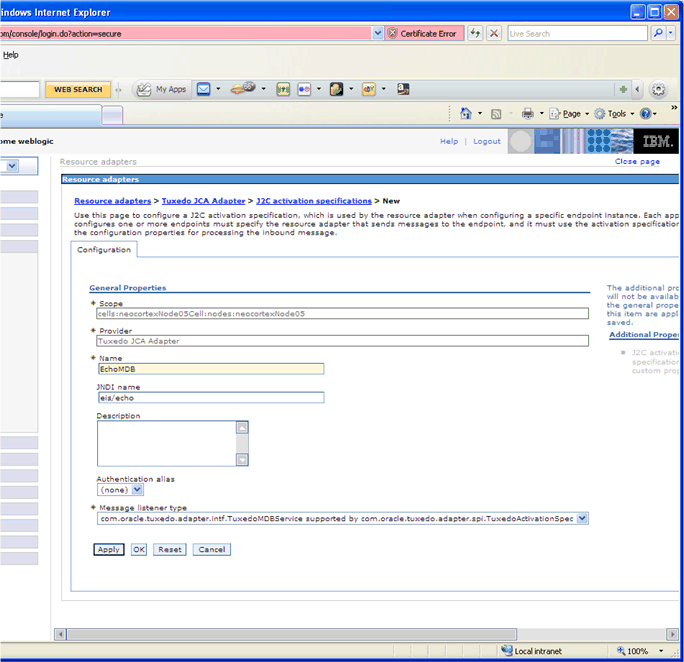Click the Print icon
This screenshot has width=684, height=662.
coord(528,113)
